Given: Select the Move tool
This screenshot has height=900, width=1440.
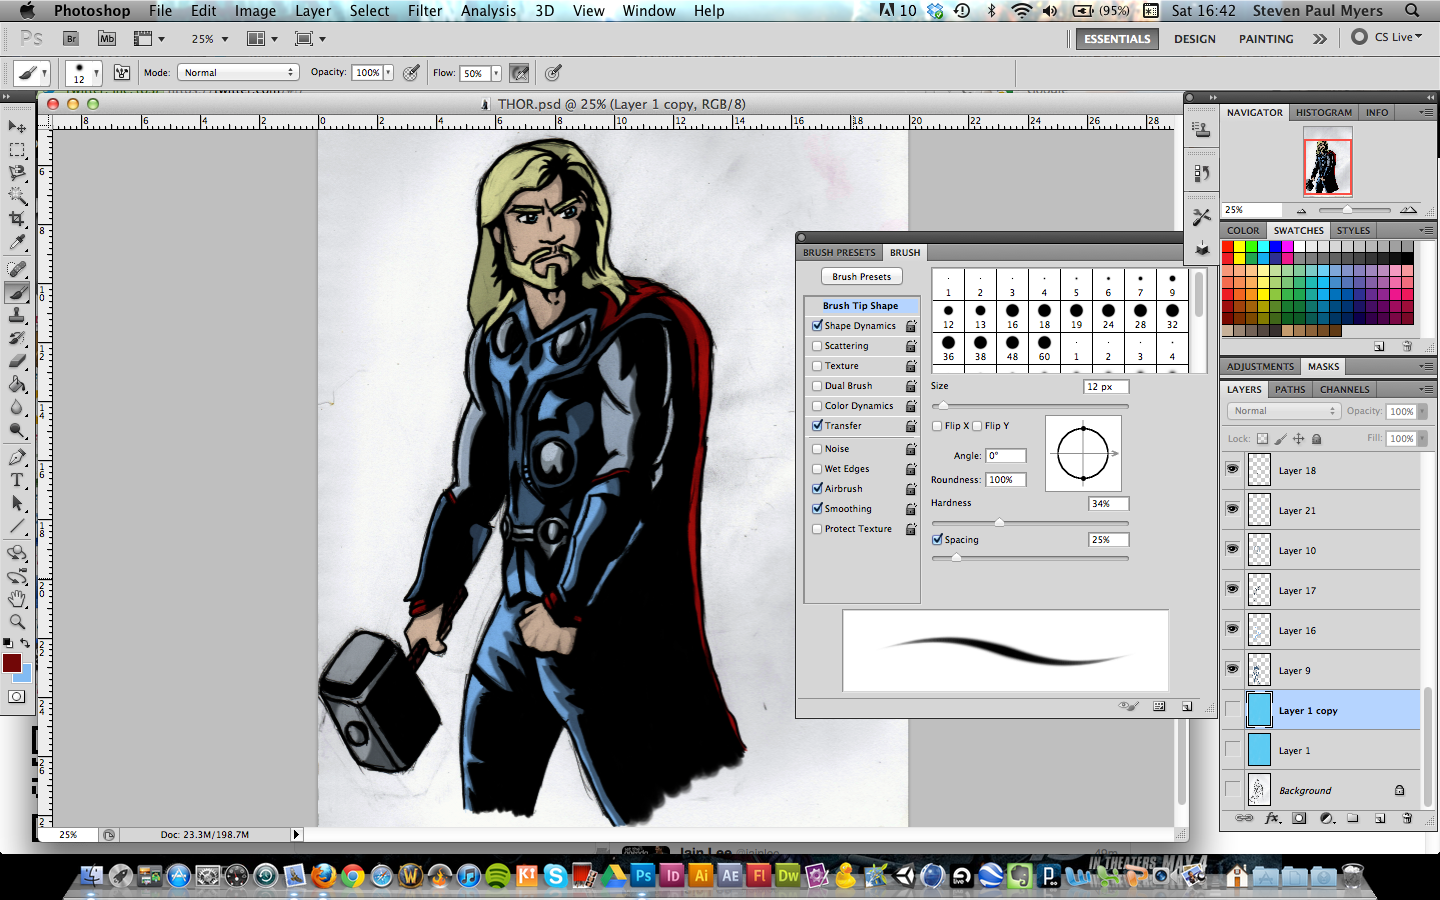Looking at the screenshot, I should [17, 126].
